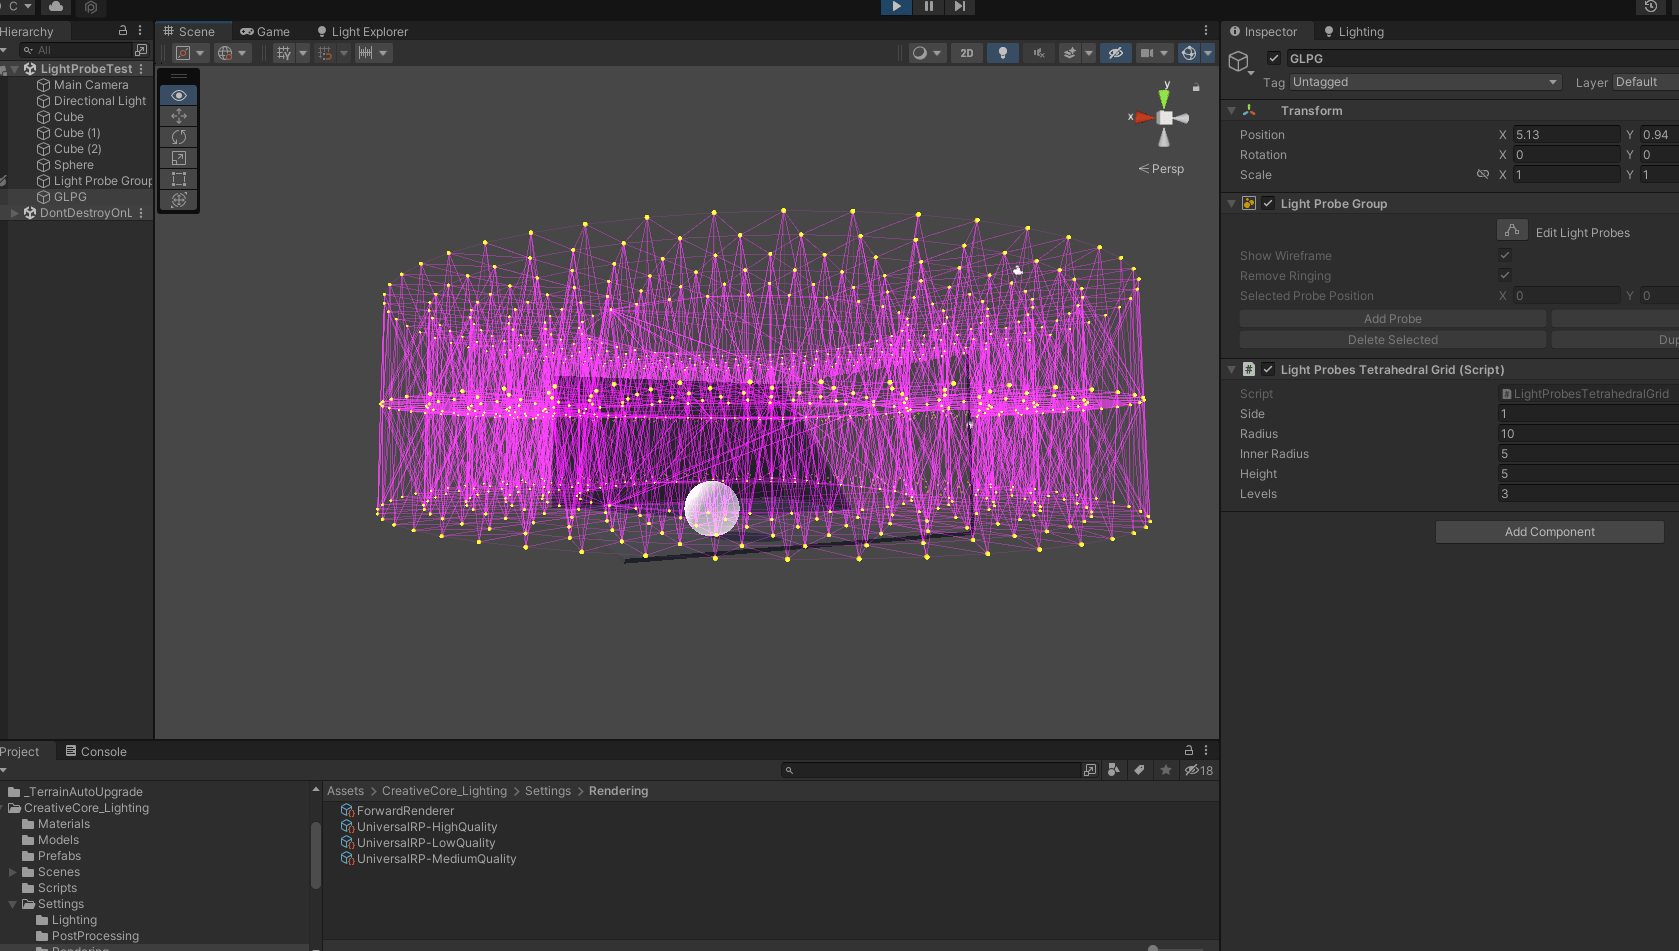This screenshot has width=1679, height=951.
Task: Collapse the Transform component in the Inspector
Action: pos(1232,110)
